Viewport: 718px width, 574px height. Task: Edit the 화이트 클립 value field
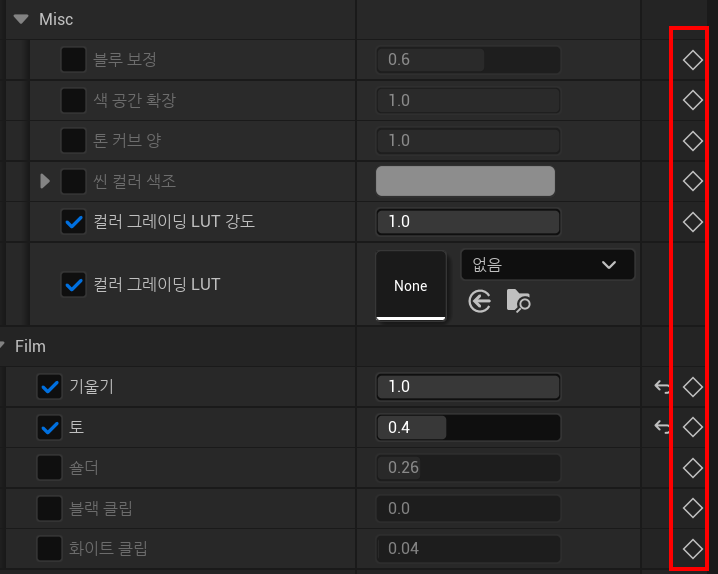click(x=468, y=548)
